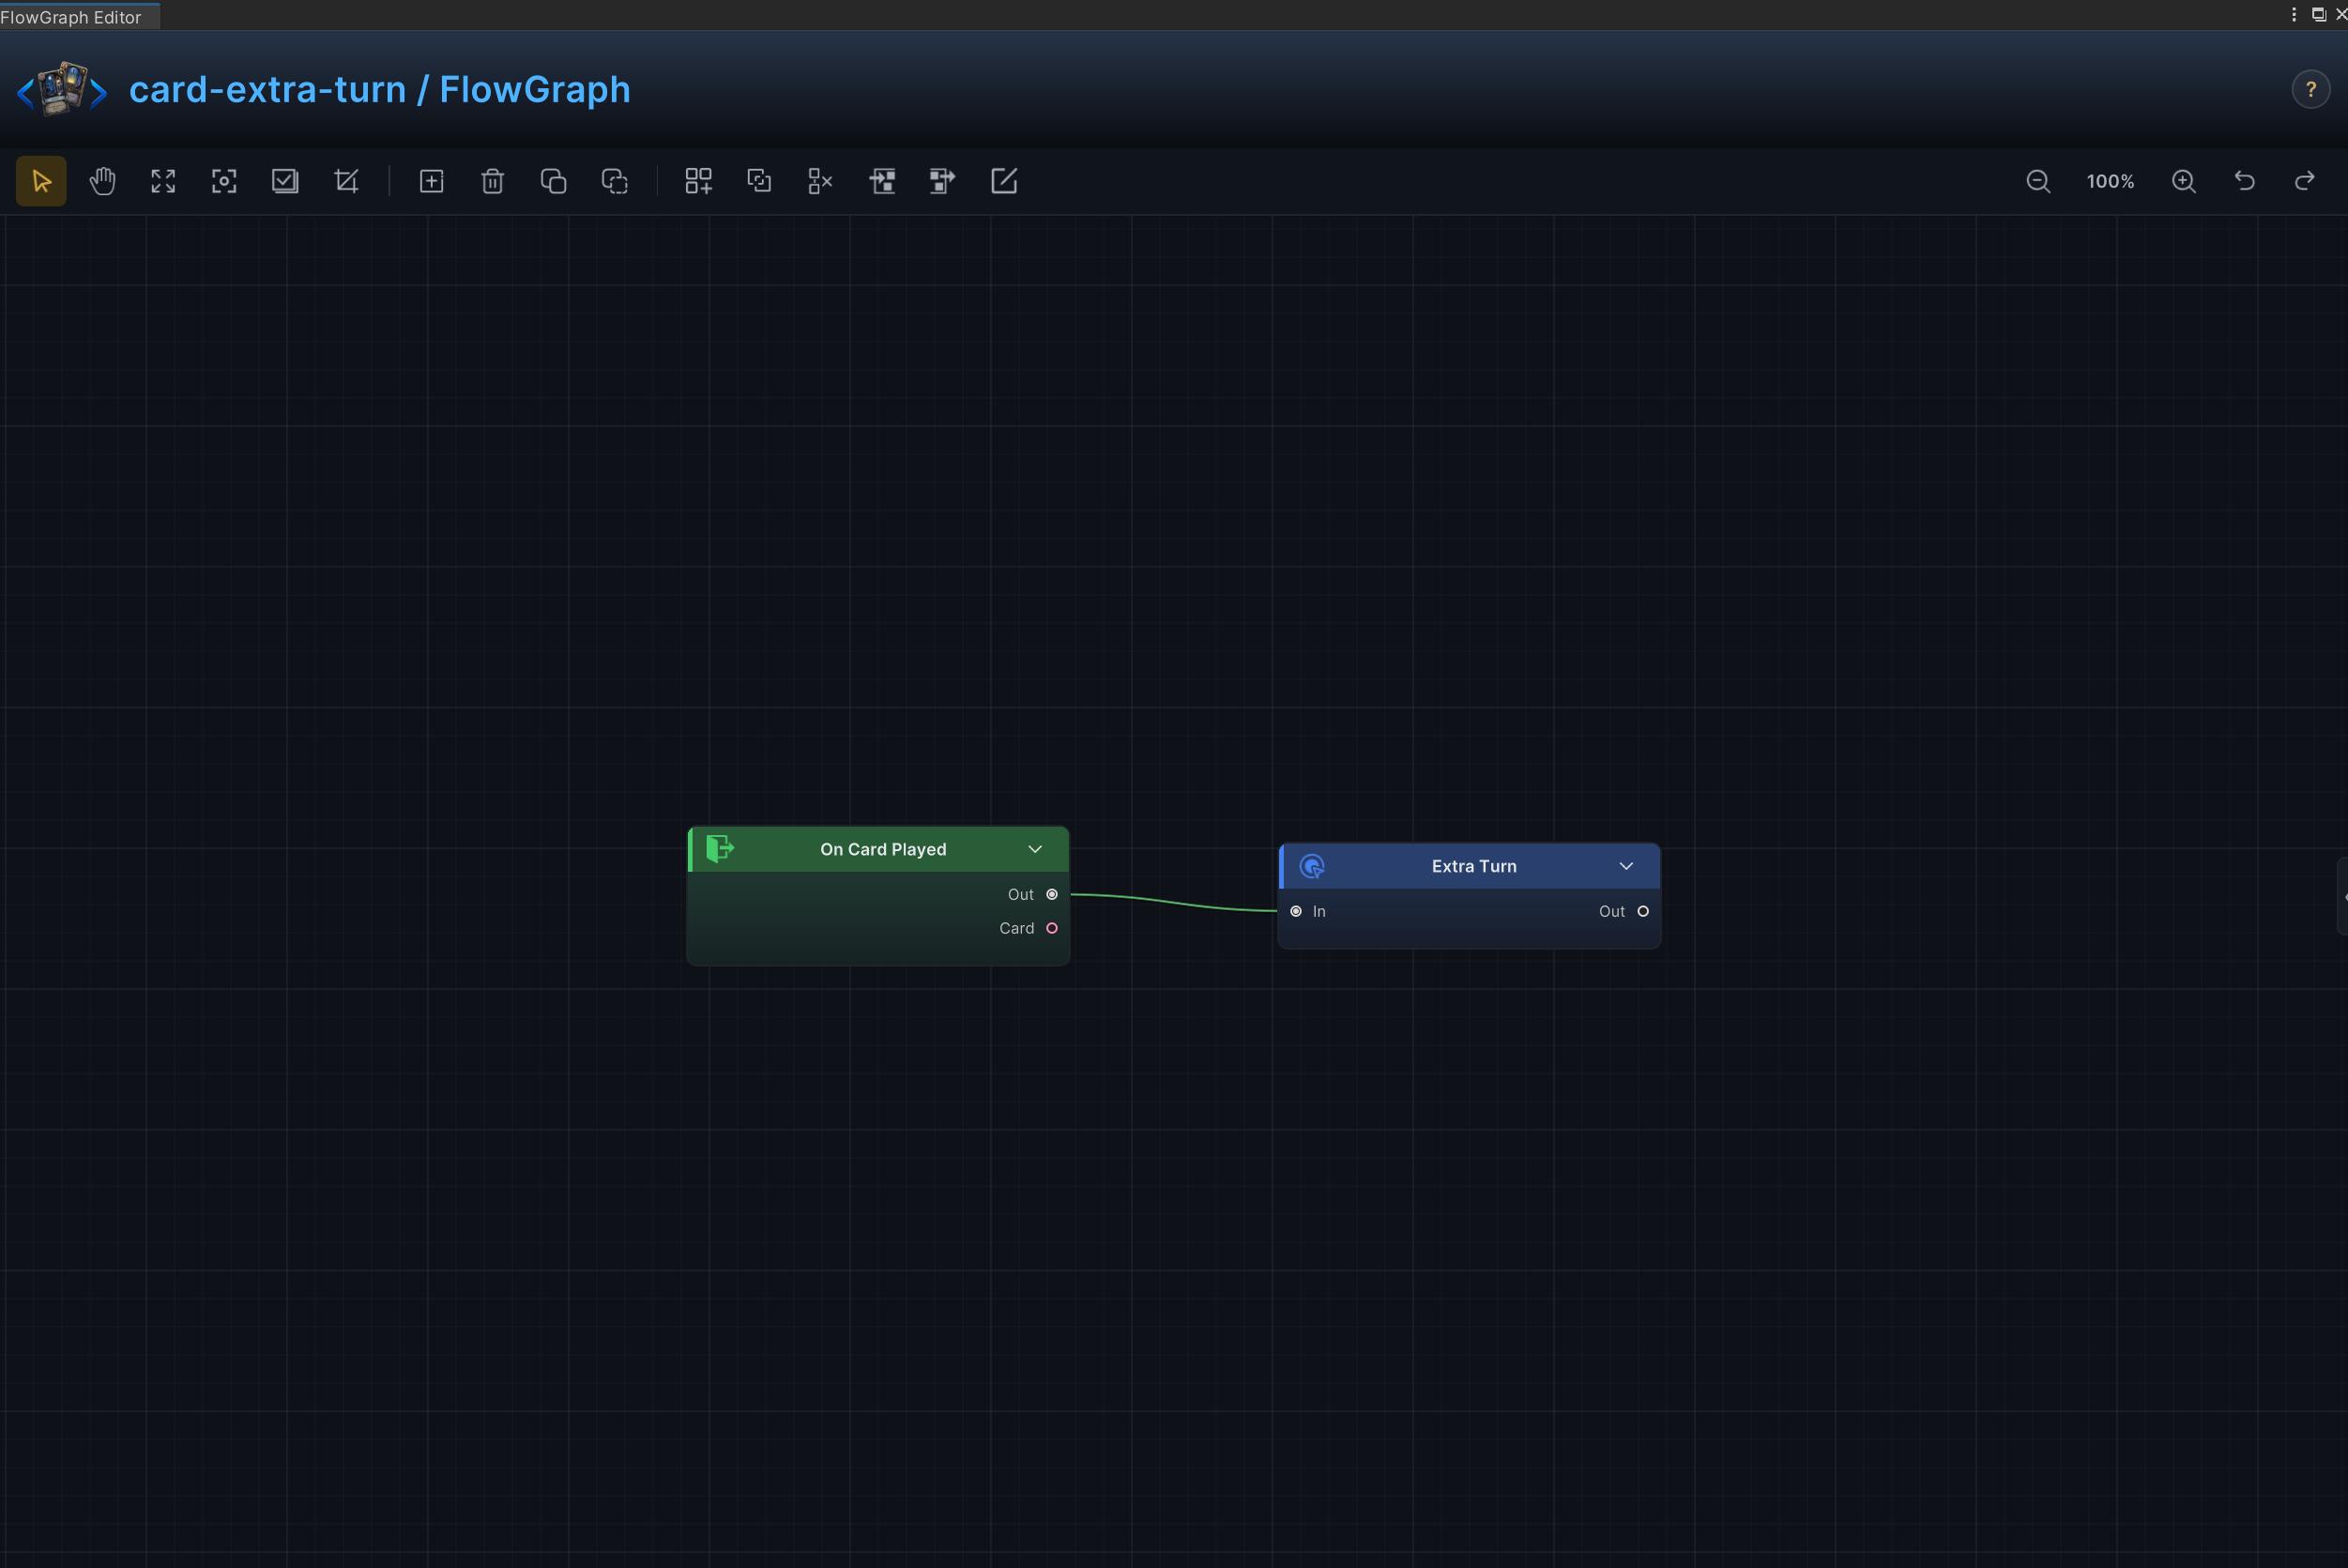This screenshot has height=1568, width=2348.
Task: Click the import-into-blocks arrow icon
Action: (x=882, y=181)
